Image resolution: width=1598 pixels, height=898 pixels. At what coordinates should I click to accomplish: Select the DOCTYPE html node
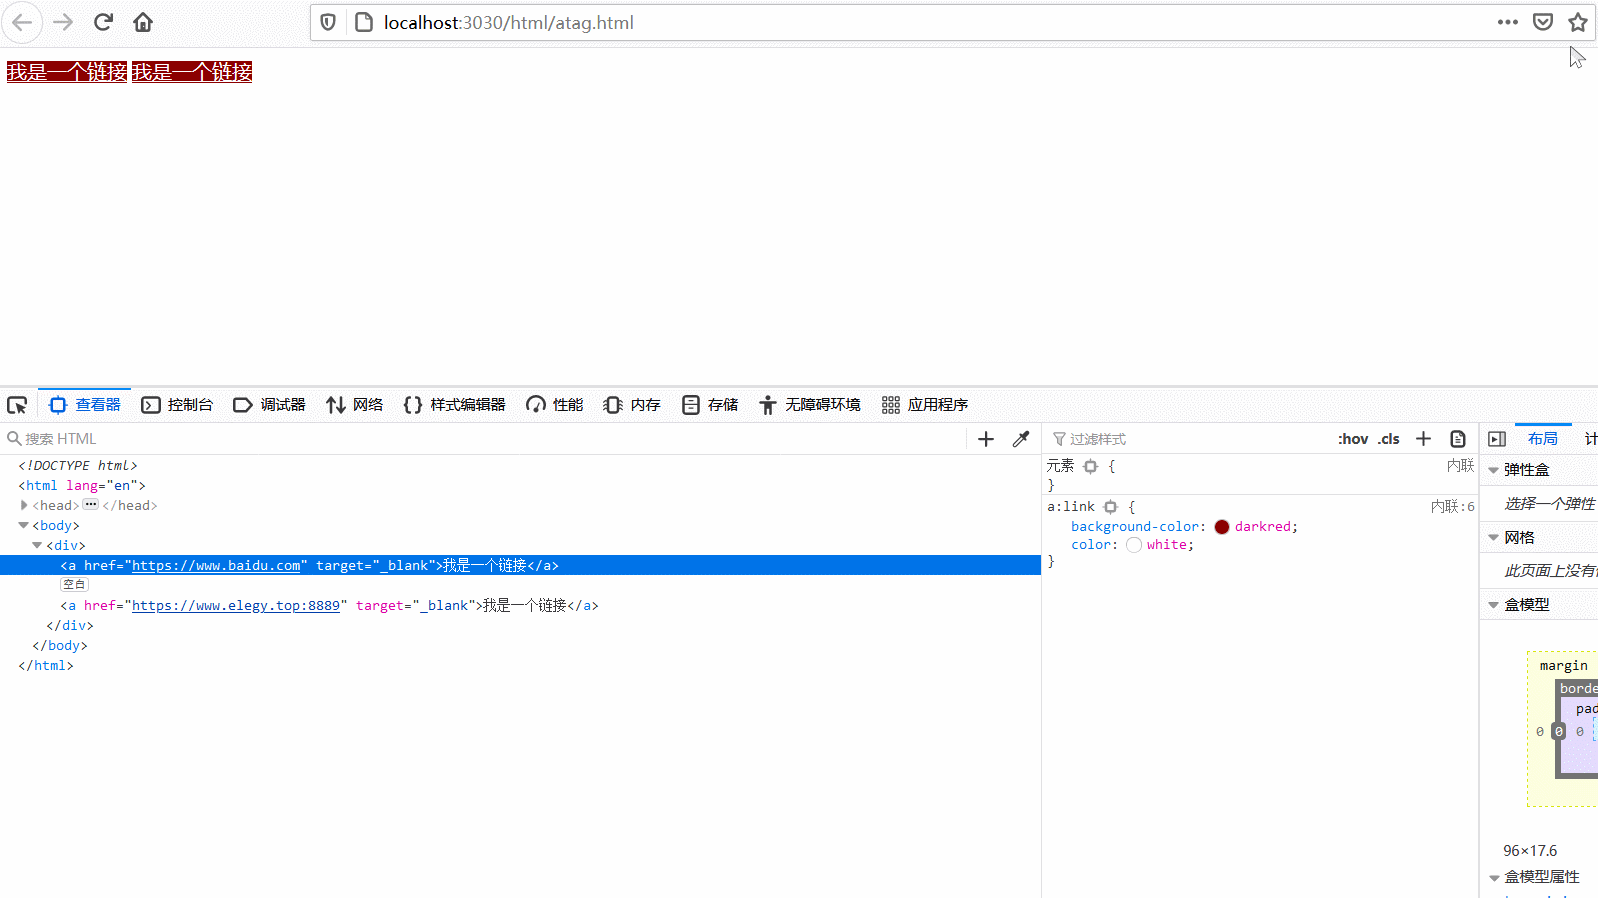coord(78,465)
